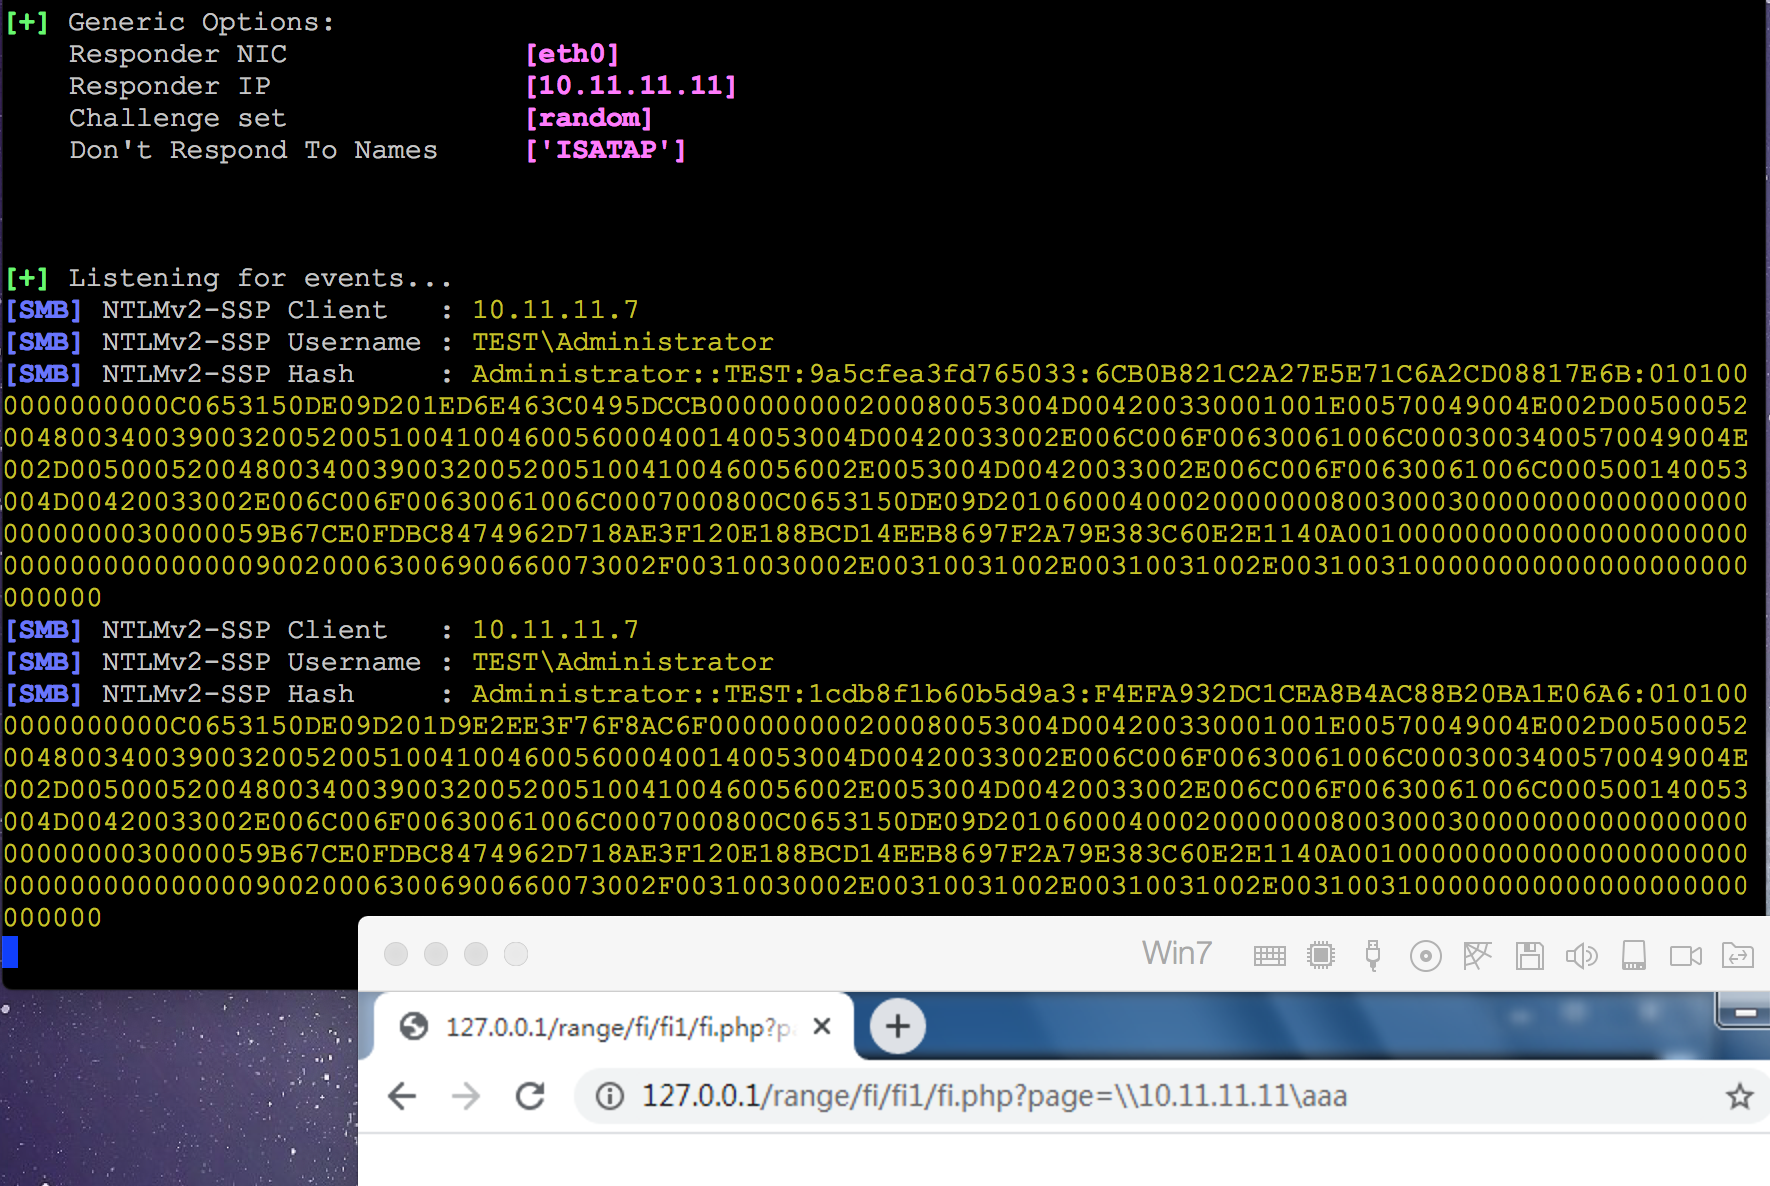Viewport: 1770px width, 1186px height.
Task: Click the shared folder icon in Win7 VM titlebar
Action: (1738, 956)
